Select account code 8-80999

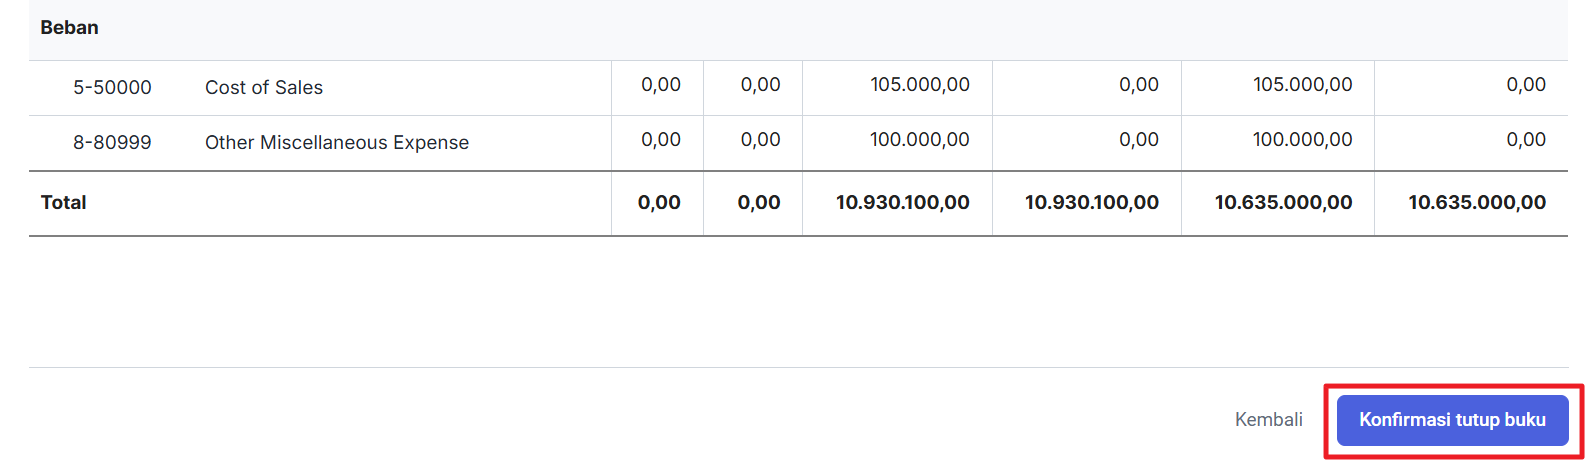[x=112, y=142]
